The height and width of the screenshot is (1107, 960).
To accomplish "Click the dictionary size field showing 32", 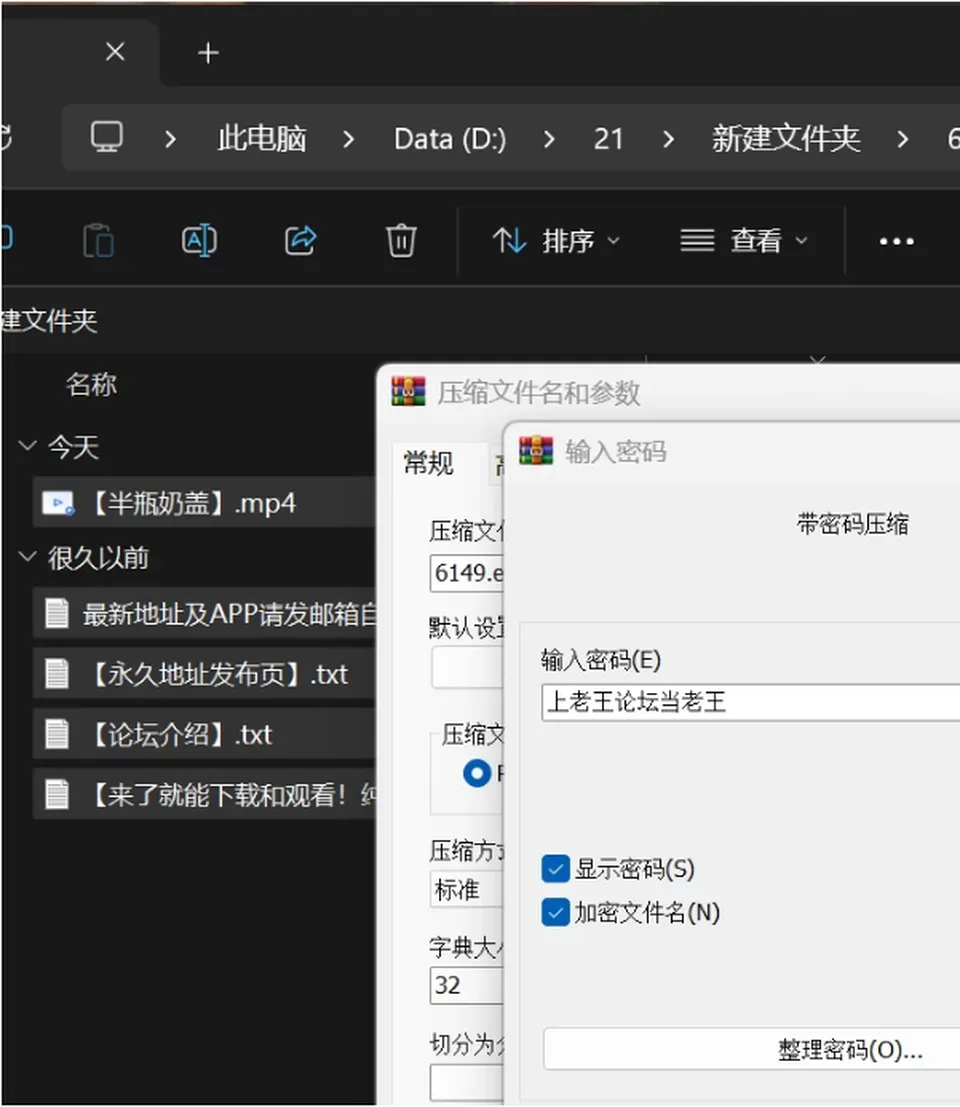I will click(x=467, y=985).
